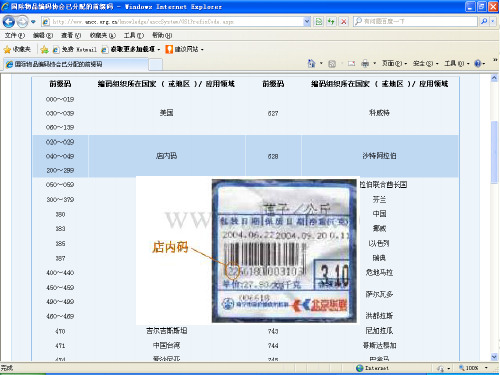Open the Print dropdown arrow

click(x=375, y=63)
